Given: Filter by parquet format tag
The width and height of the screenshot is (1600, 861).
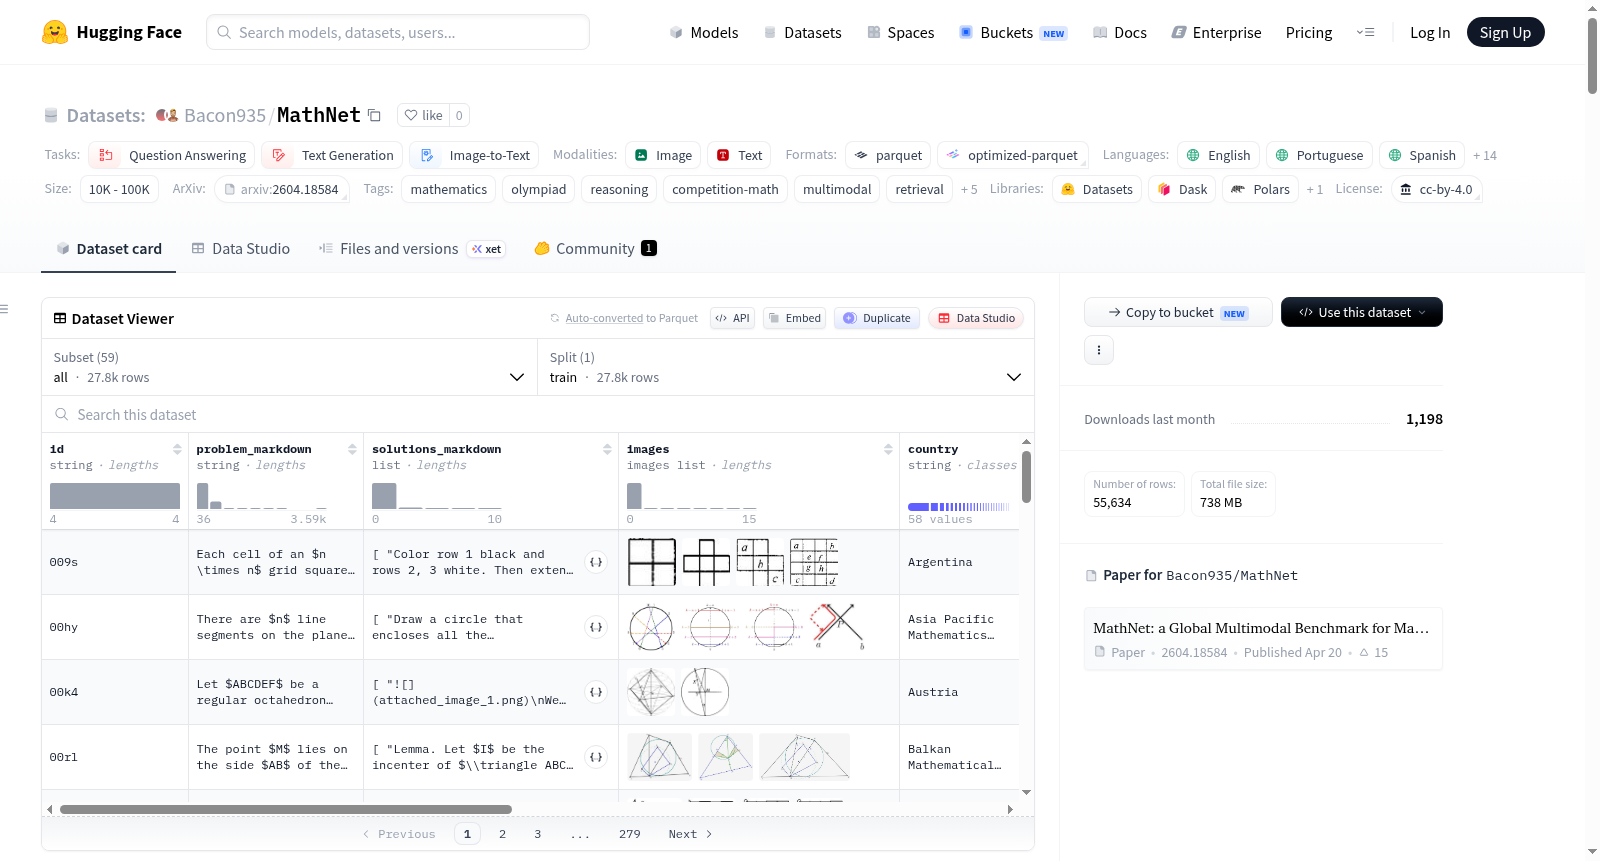Looking at the screenshot, I should [888, 155].
